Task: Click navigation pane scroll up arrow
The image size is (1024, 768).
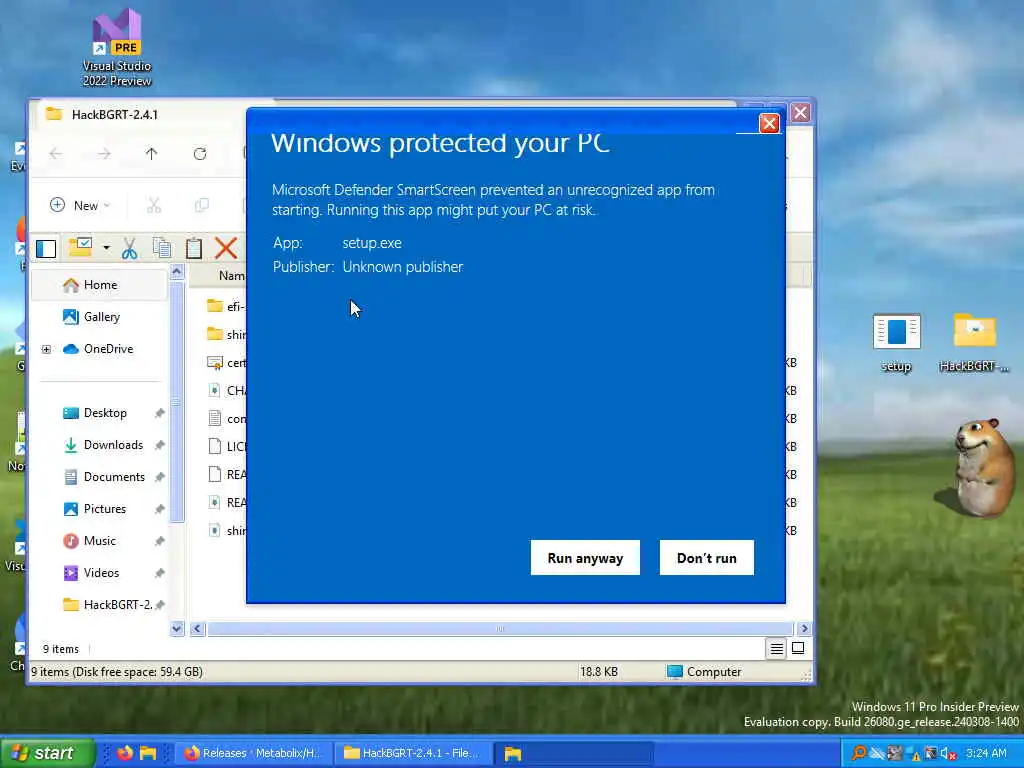Action: [x=177, y=272]
